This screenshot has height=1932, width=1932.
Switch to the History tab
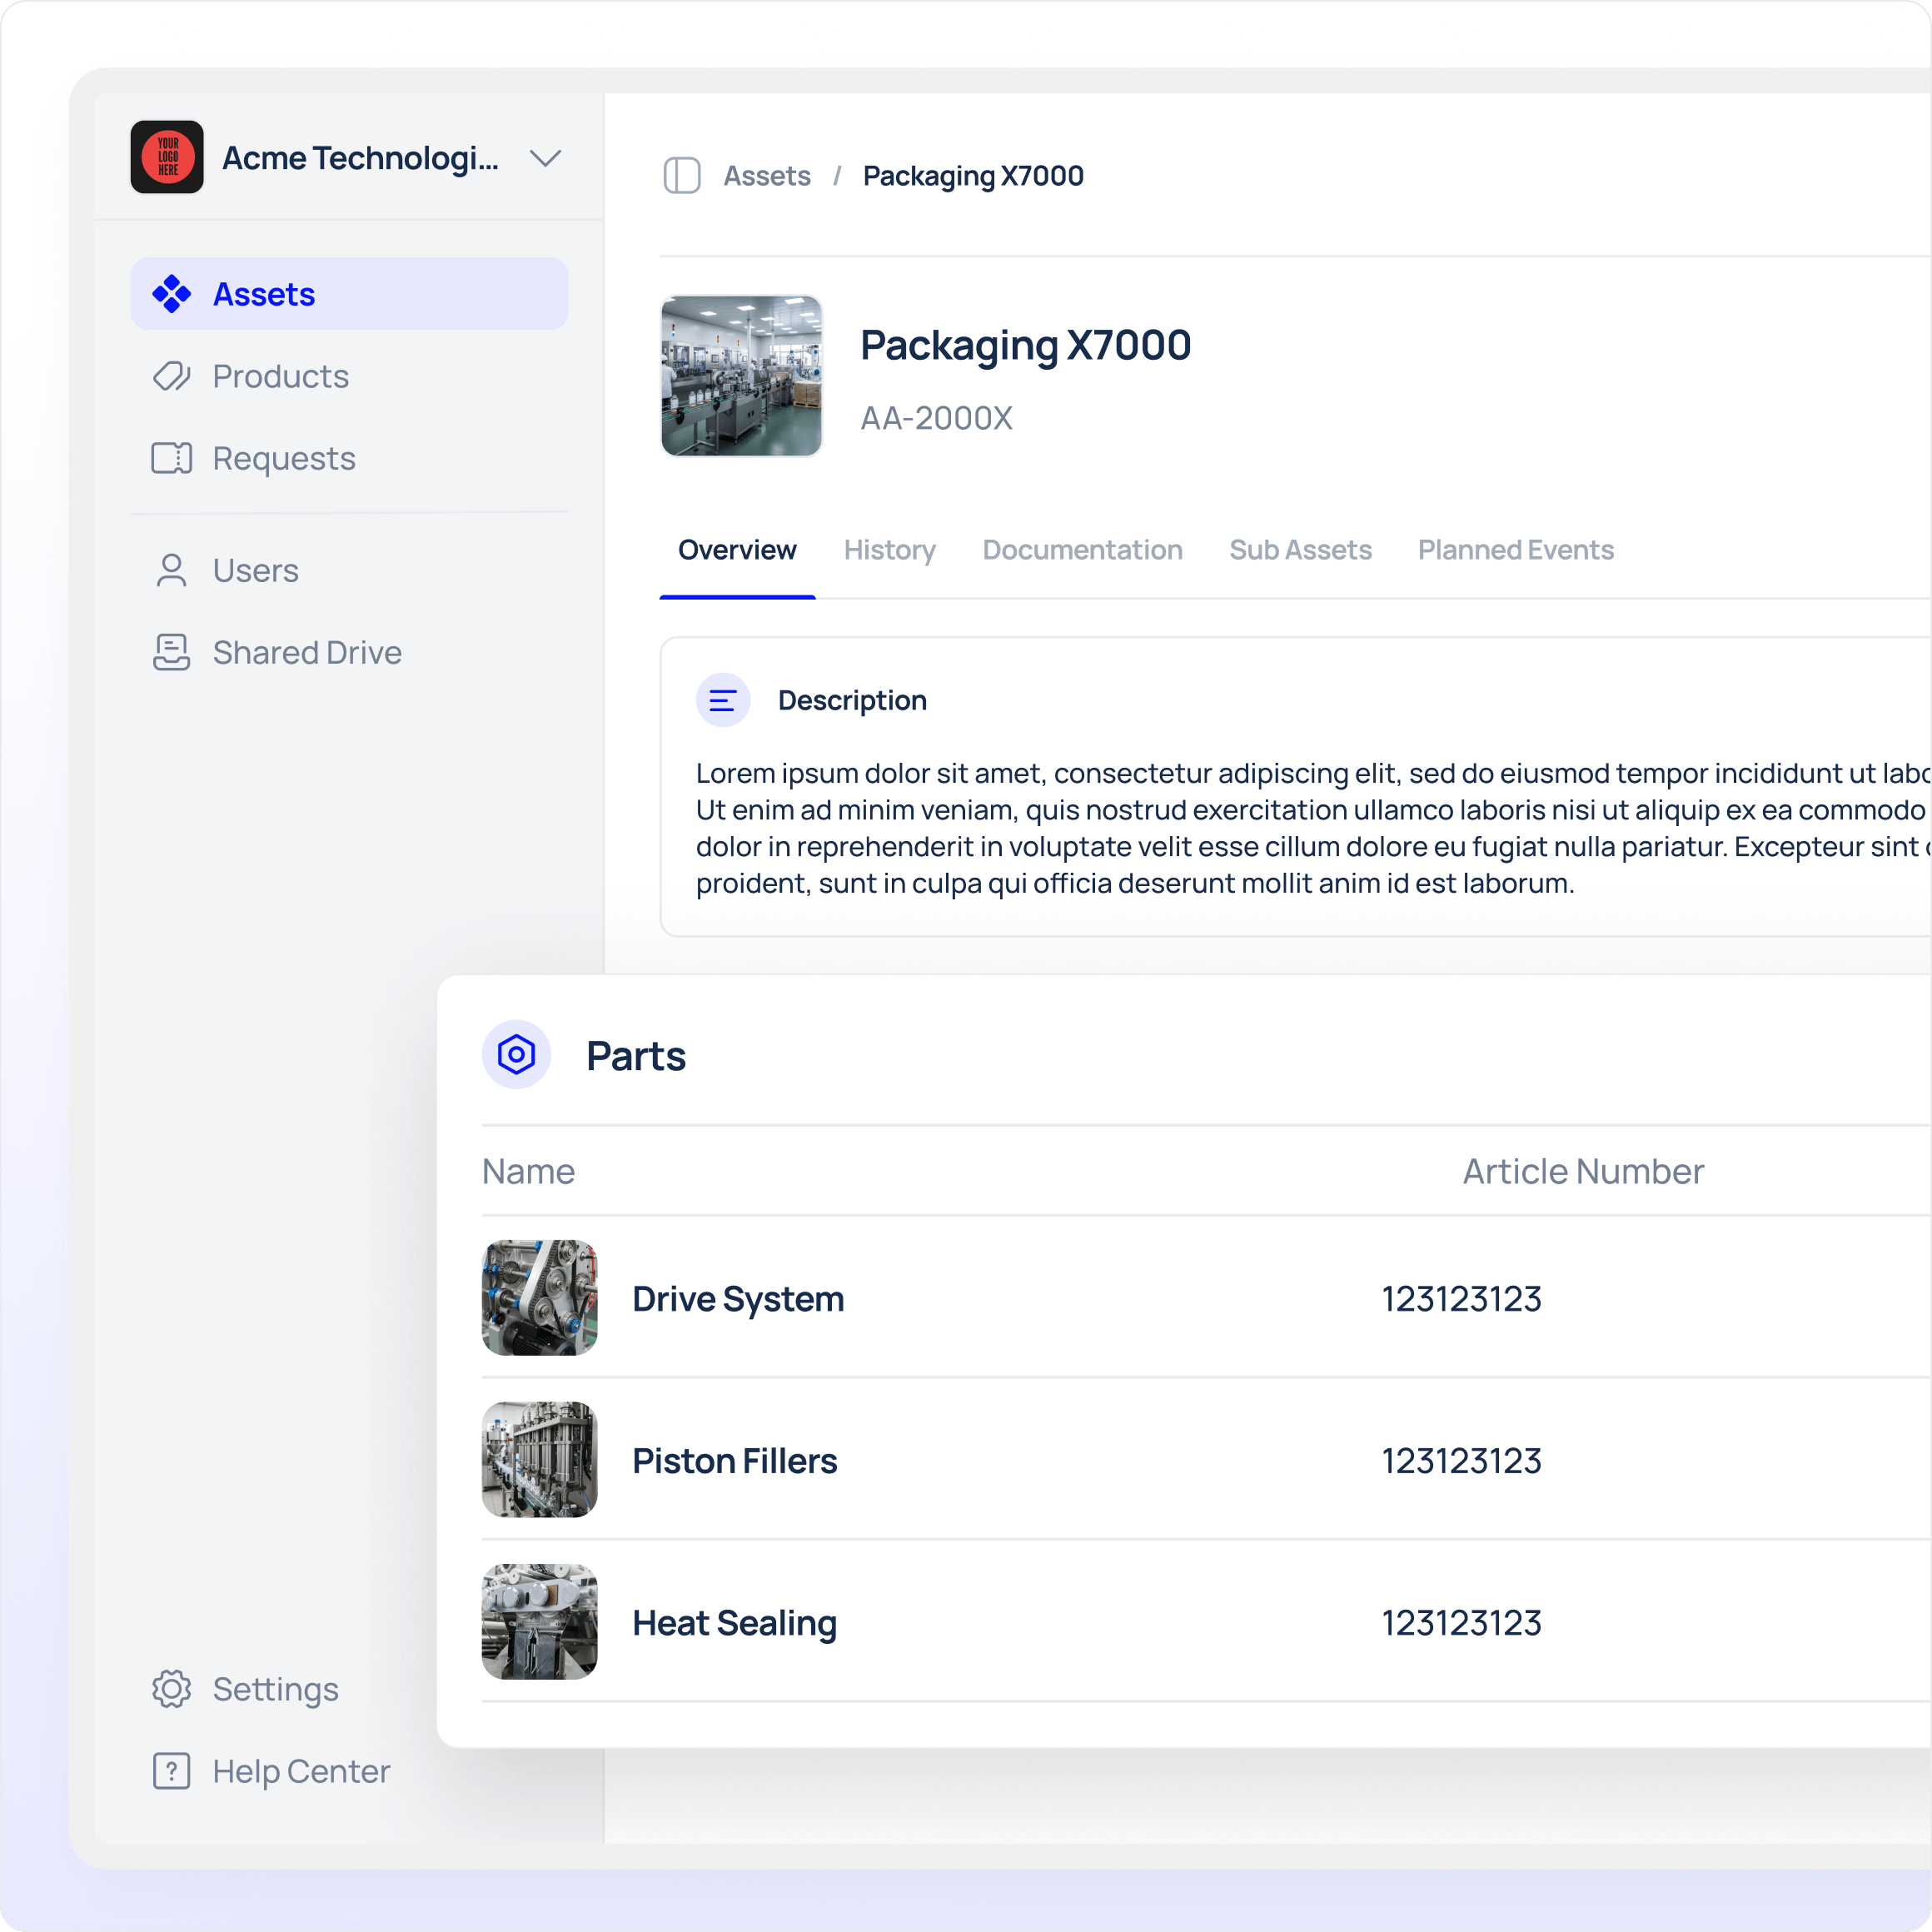point(889,550)
